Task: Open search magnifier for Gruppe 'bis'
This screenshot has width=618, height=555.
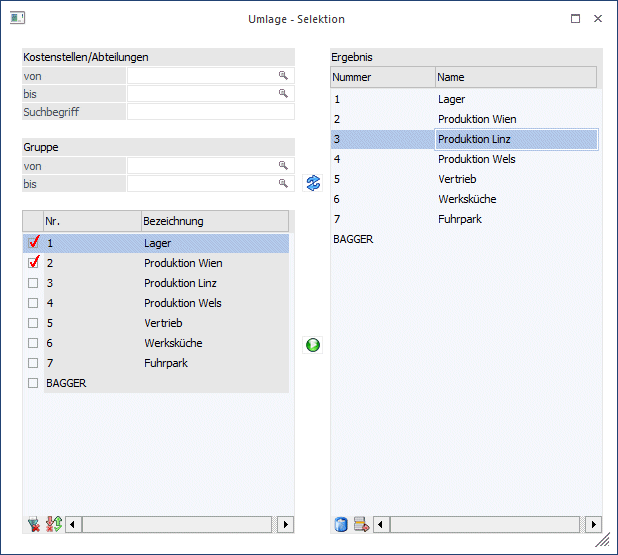Action: pyautogui.click(x=283, y=184)
